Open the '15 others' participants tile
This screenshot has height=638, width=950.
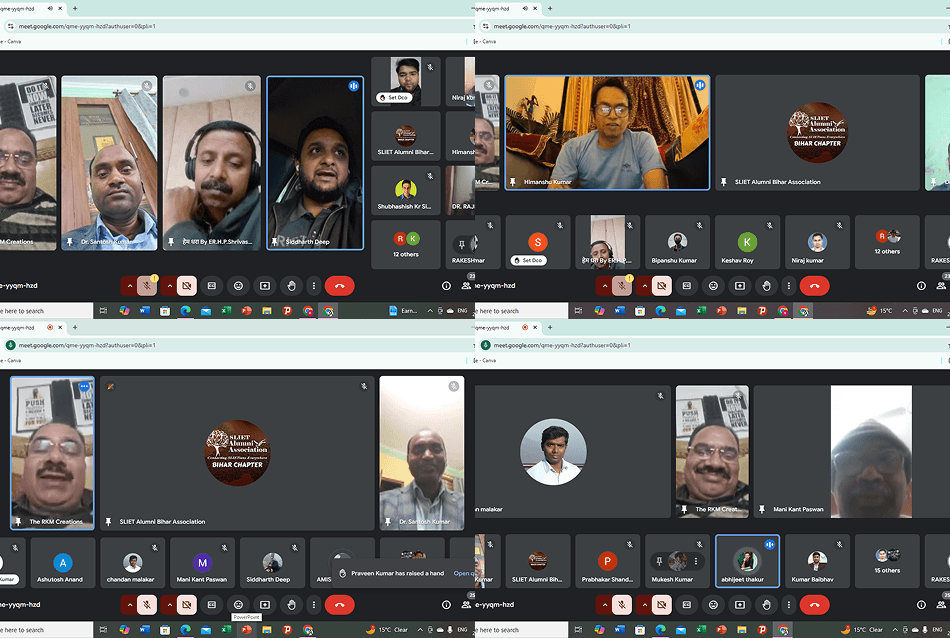(x=887, y=561)
